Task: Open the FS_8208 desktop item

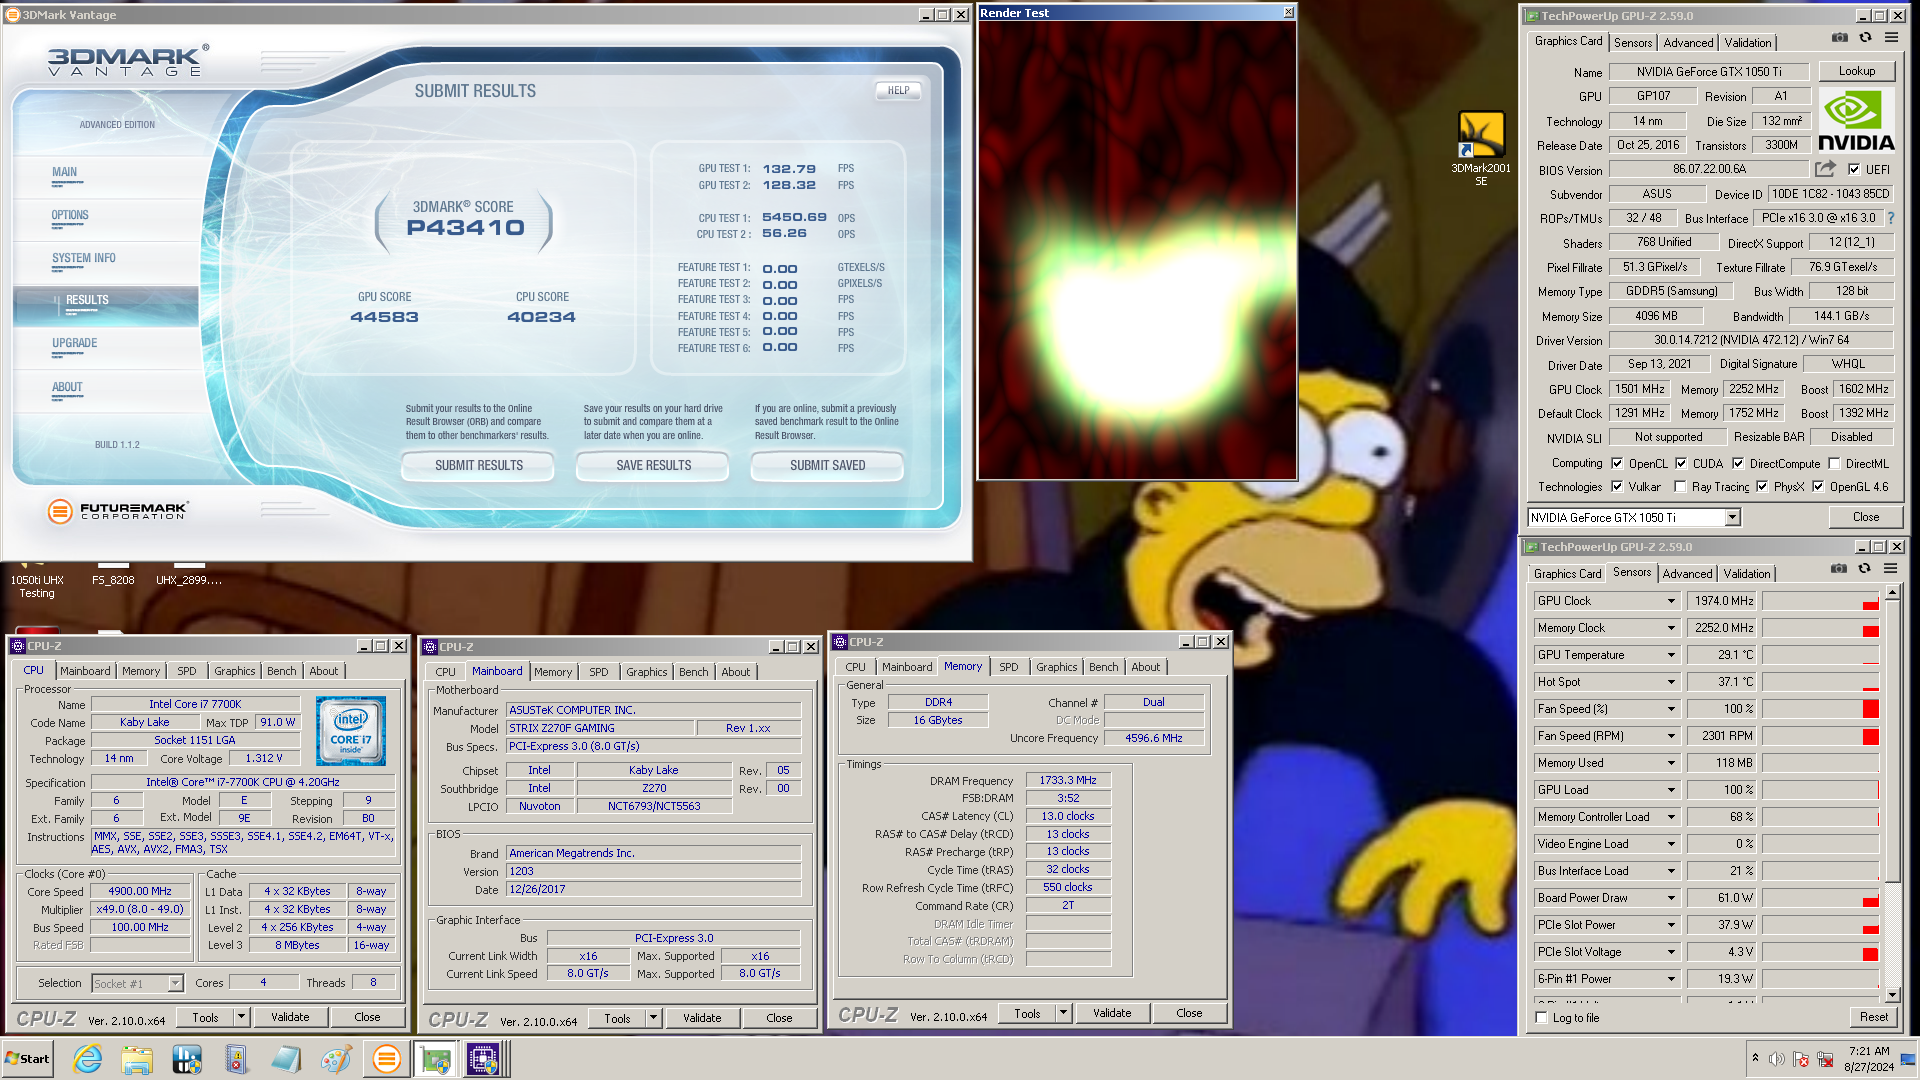Action: pos(113,578)
